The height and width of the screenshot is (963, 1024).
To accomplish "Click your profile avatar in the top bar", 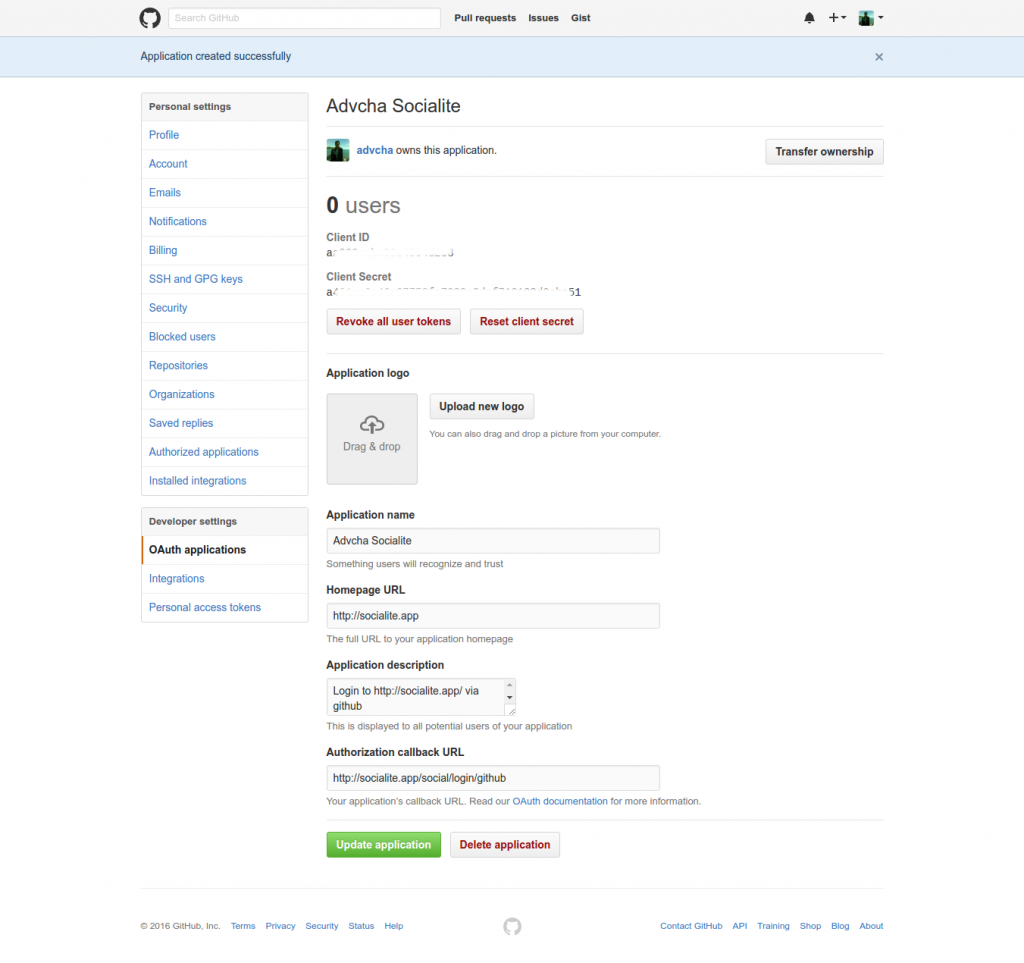I will pyautogui.click(x=865, y=17).
